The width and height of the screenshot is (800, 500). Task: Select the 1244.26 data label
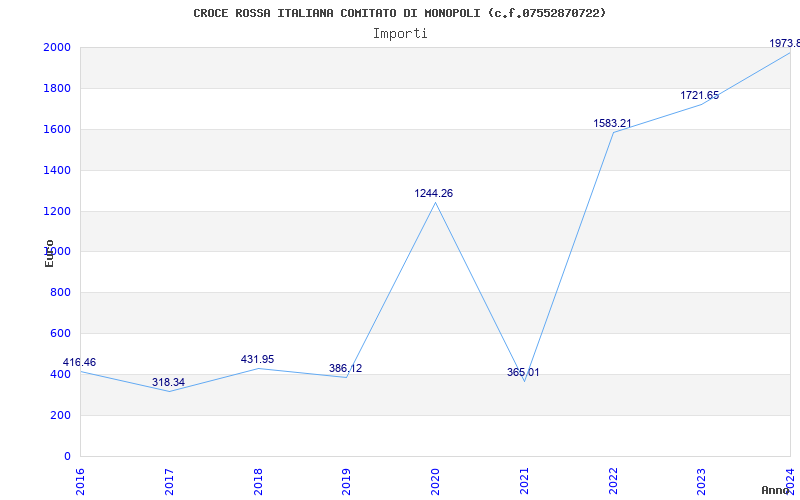point(434,193)
